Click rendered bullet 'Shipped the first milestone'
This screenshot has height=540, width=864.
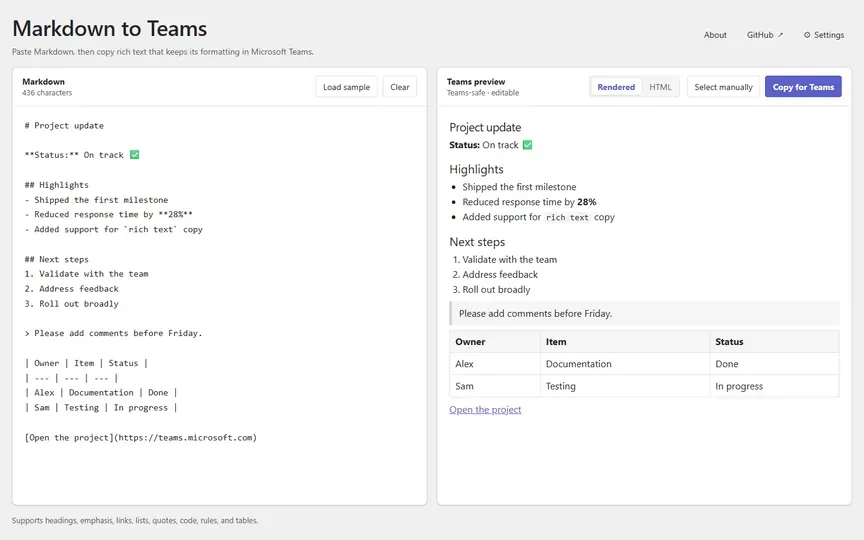519,187
